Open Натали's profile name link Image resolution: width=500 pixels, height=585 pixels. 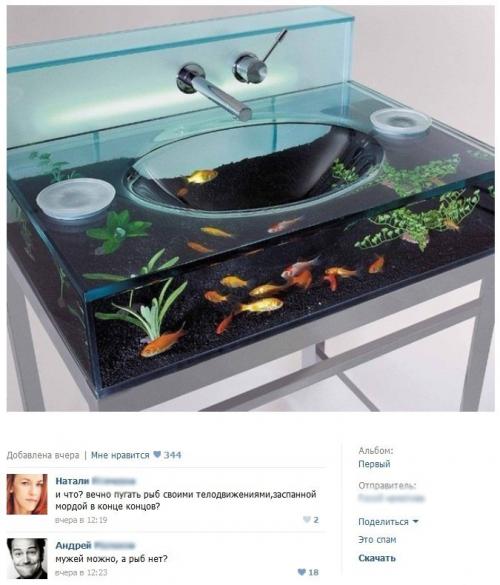click(95, 481)
